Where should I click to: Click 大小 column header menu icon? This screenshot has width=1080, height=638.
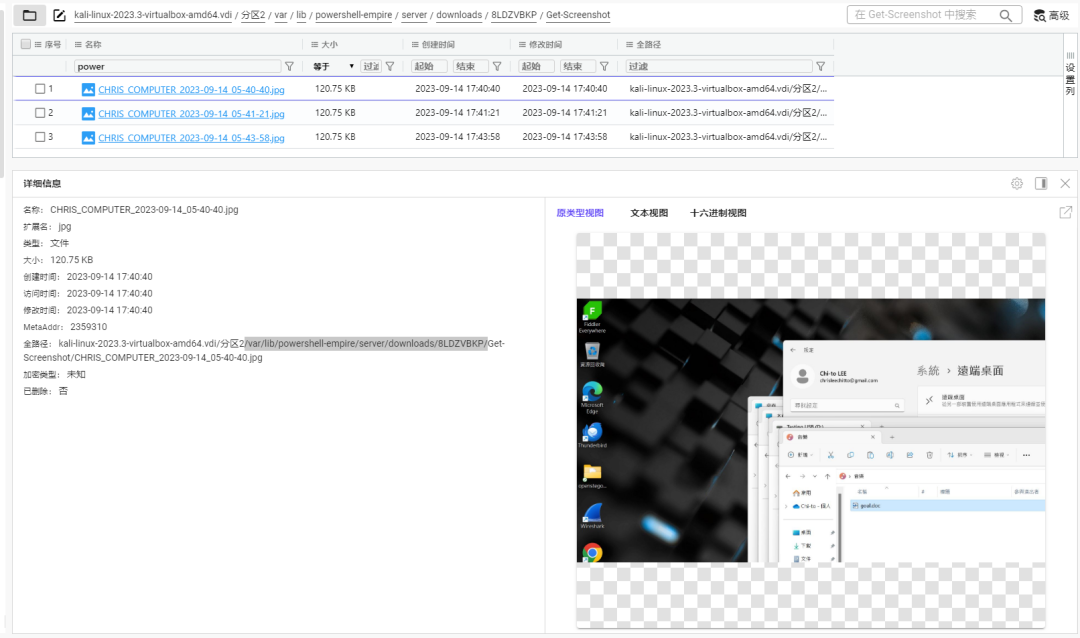[315, 44]
